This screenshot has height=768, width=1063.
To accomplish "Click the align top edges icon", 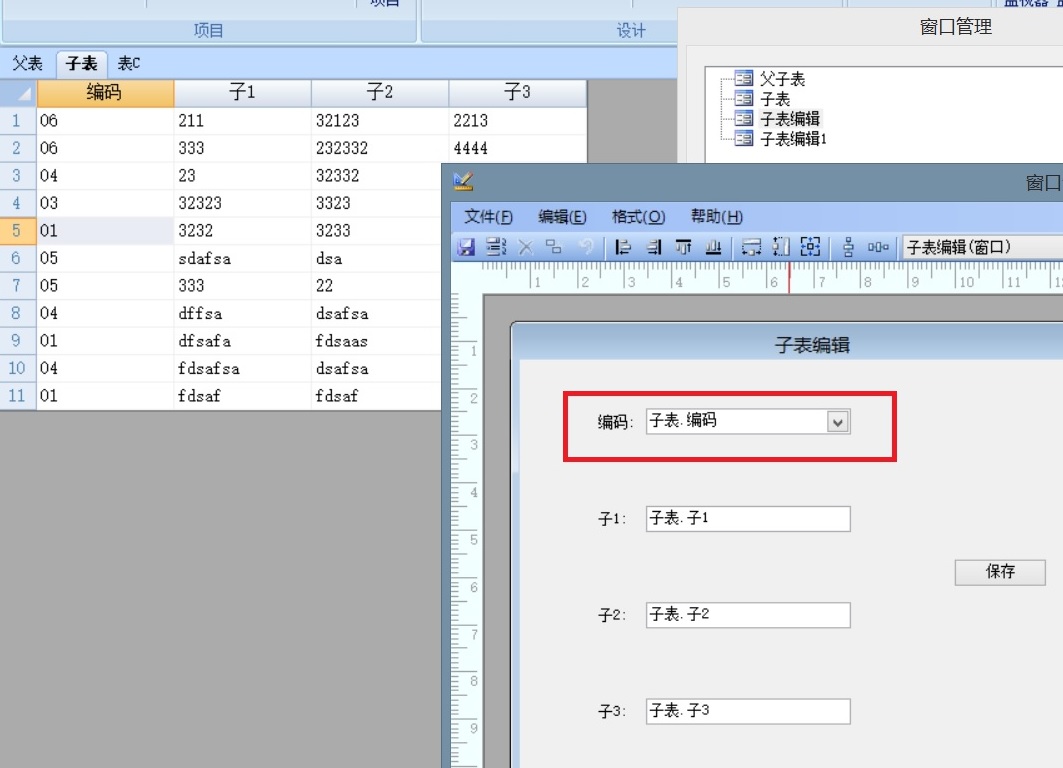I will (x=683, y=247).
